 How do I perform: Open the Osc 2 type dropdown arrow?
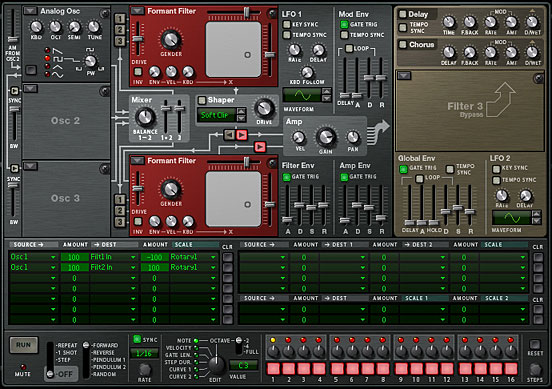coord(30,88)
